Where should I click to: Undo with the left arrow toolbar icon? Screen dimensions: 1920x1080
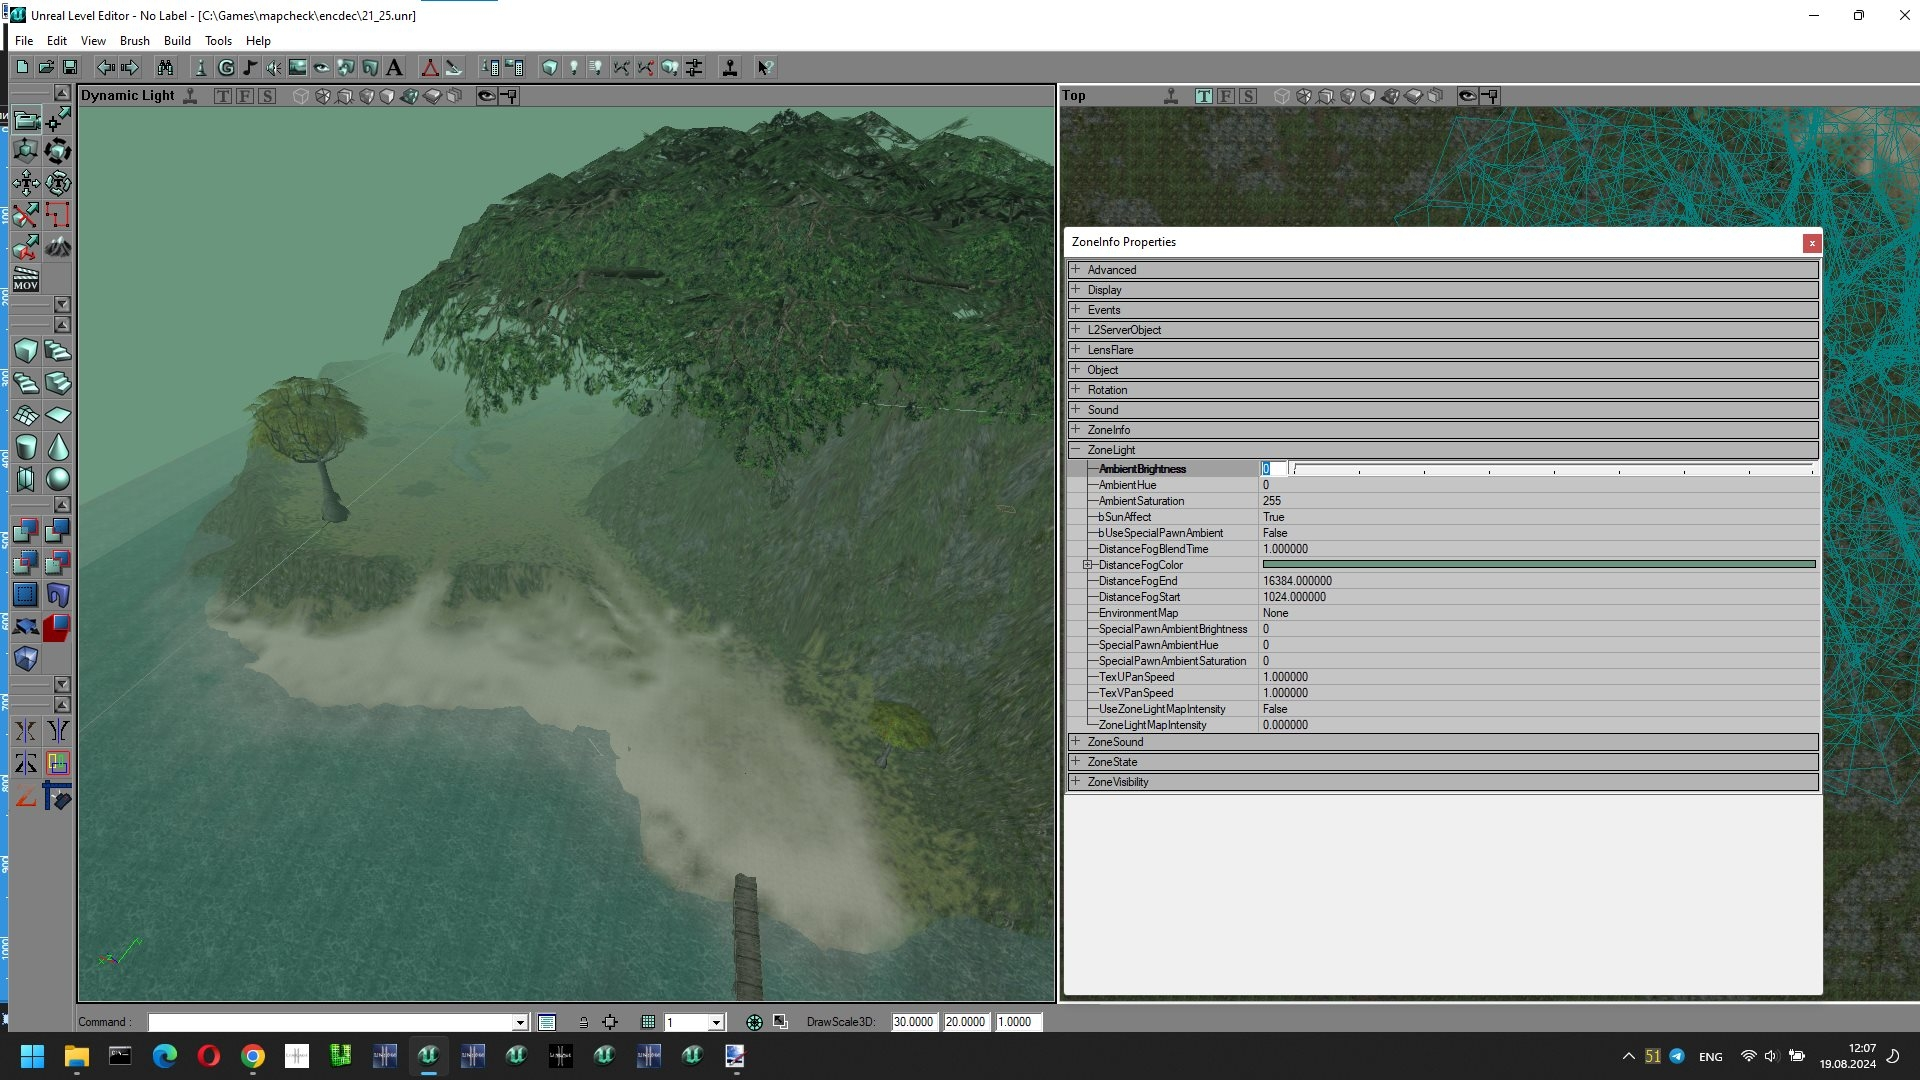pos(105,67)
